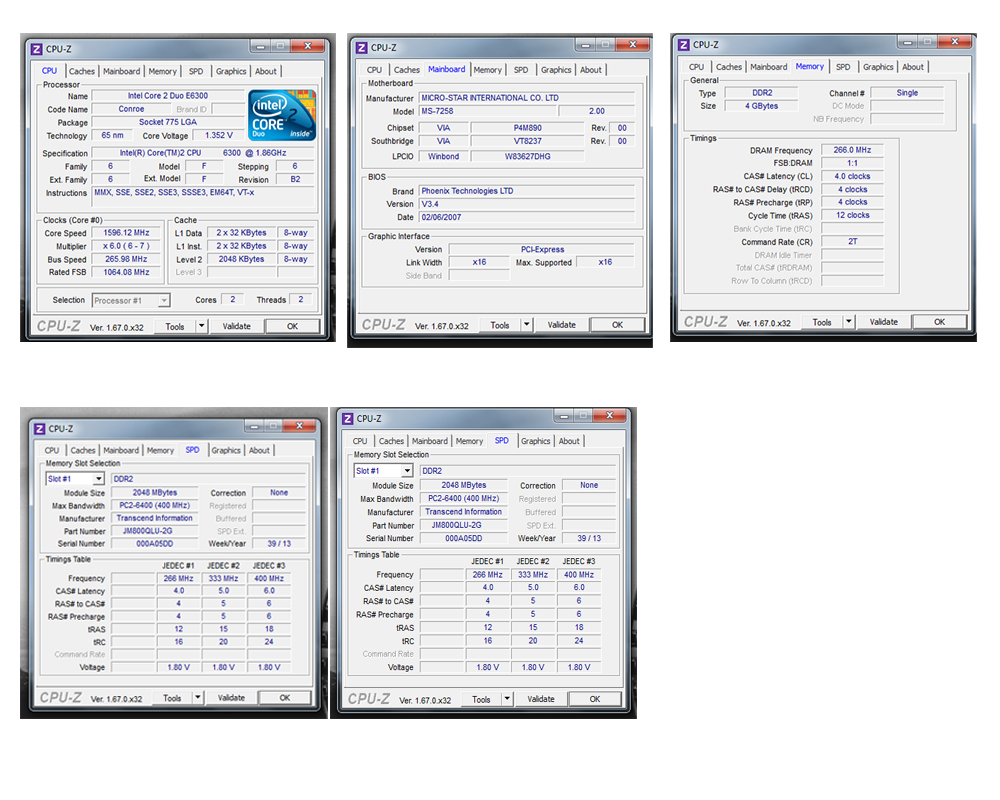Click CPU-Z icon in the narrower SPD window title
This screenshot has height=800, width=1000.
[x=40, y=429]
